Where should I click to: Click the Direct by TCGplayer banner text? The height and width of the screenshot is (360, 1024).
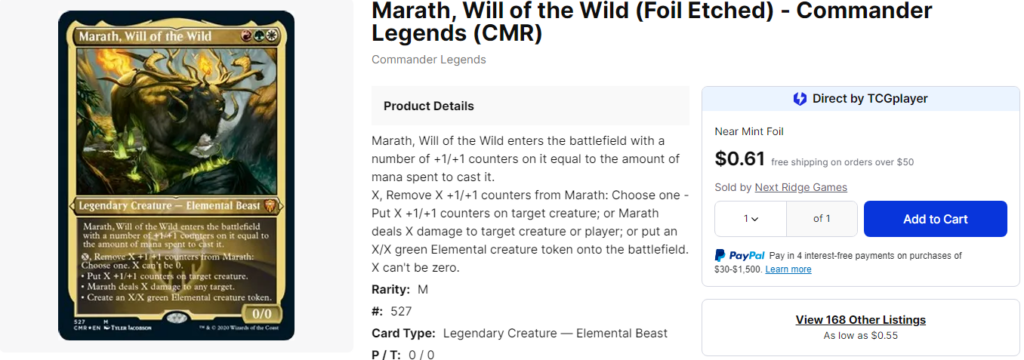click(x=870, y=99)
